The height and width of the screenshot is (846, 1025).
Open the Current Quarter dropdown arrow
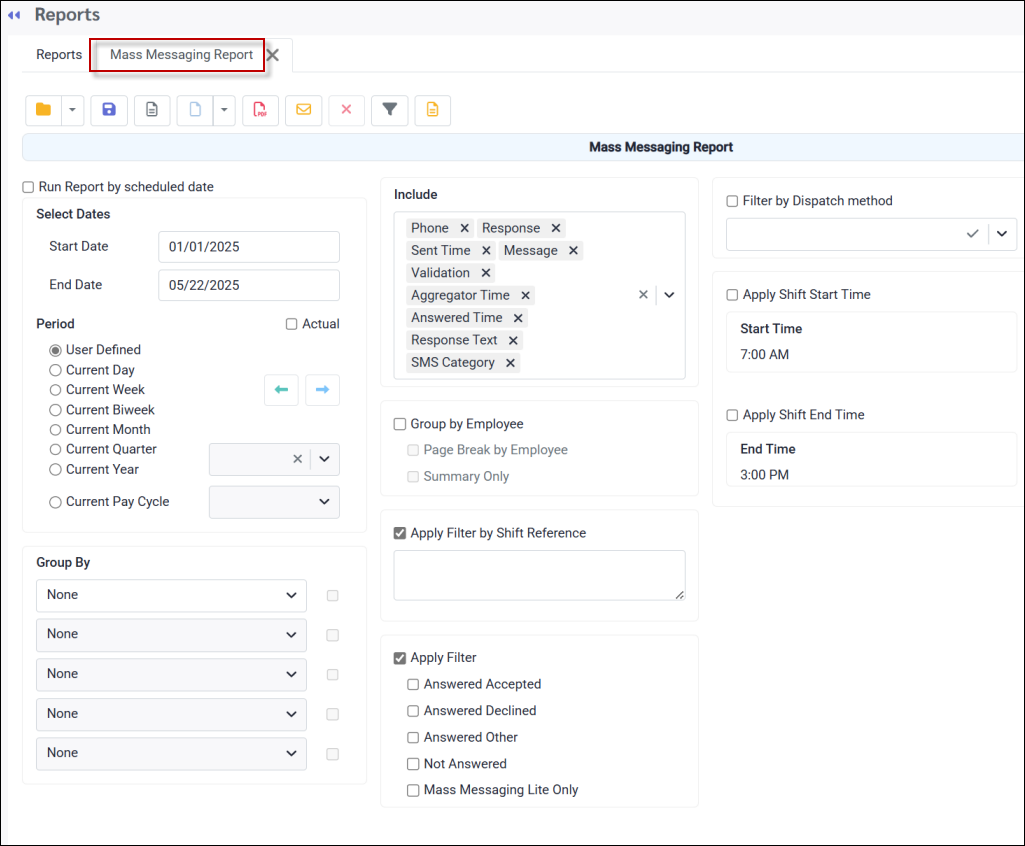(324, 459)
